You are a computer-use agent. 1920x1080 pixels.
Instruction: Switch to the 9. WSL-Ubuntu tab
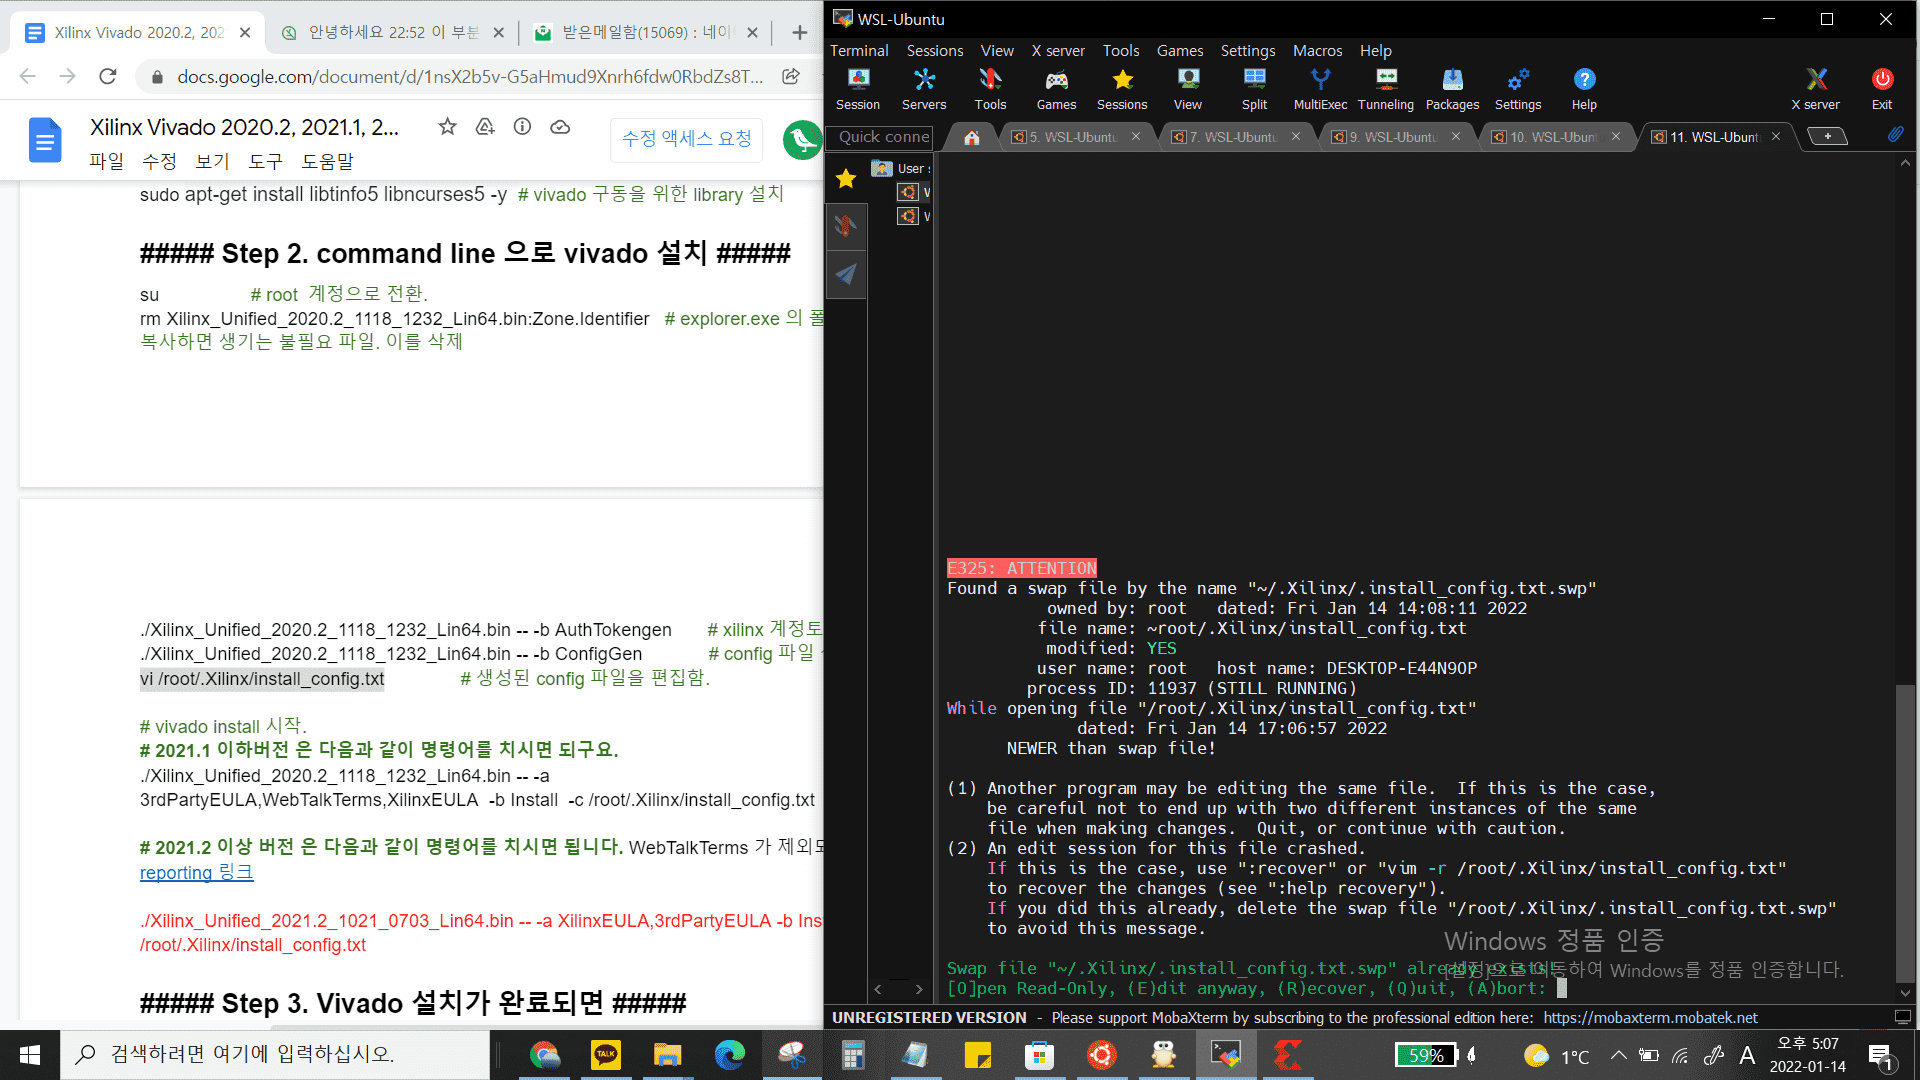(x=1398, y=137)
